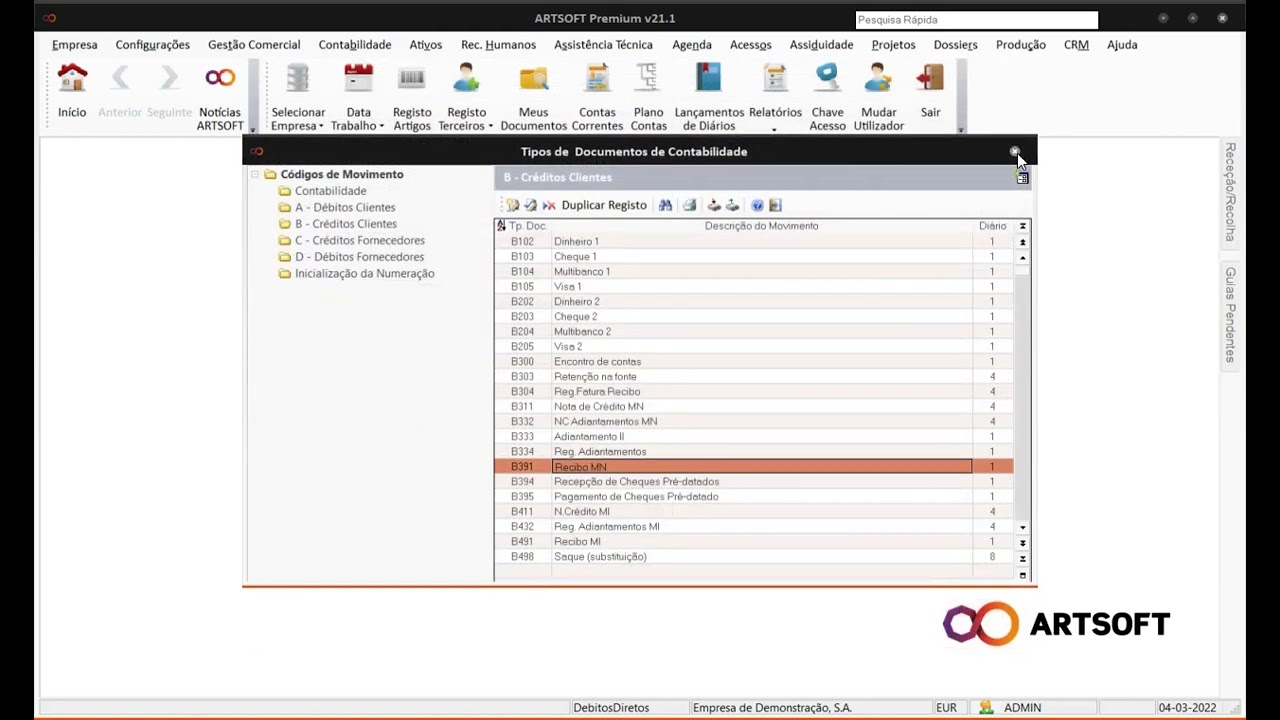Click sort icon beside Tp. Doc. header
Screen dimensions: 1280x720
click(x=501, y=226)
